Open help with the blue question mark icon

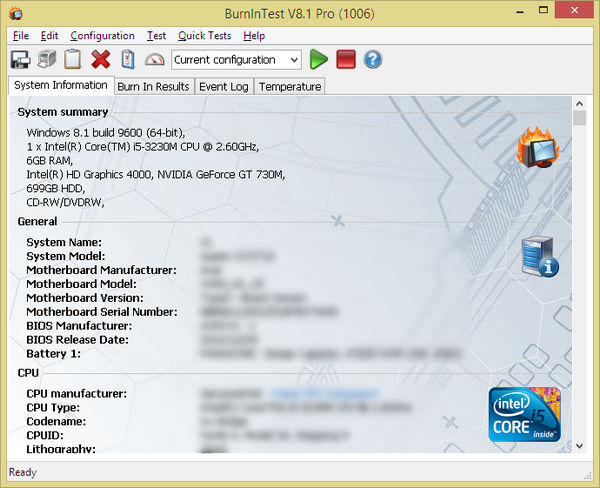click(x=373, y=59)
